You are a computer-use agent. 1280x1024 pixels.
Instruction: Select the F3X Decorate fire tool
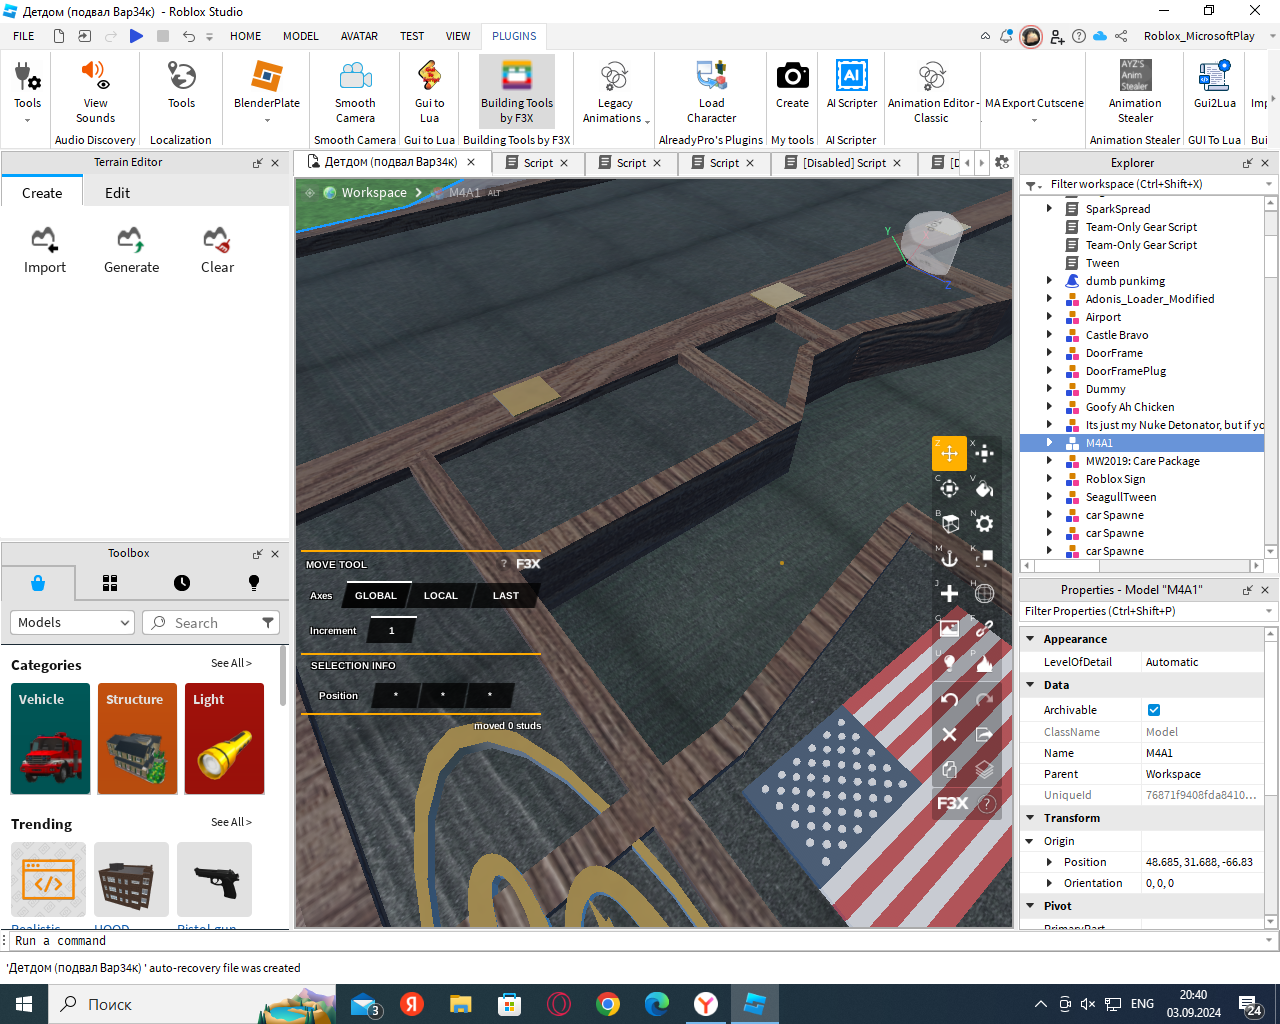(984, 663)
